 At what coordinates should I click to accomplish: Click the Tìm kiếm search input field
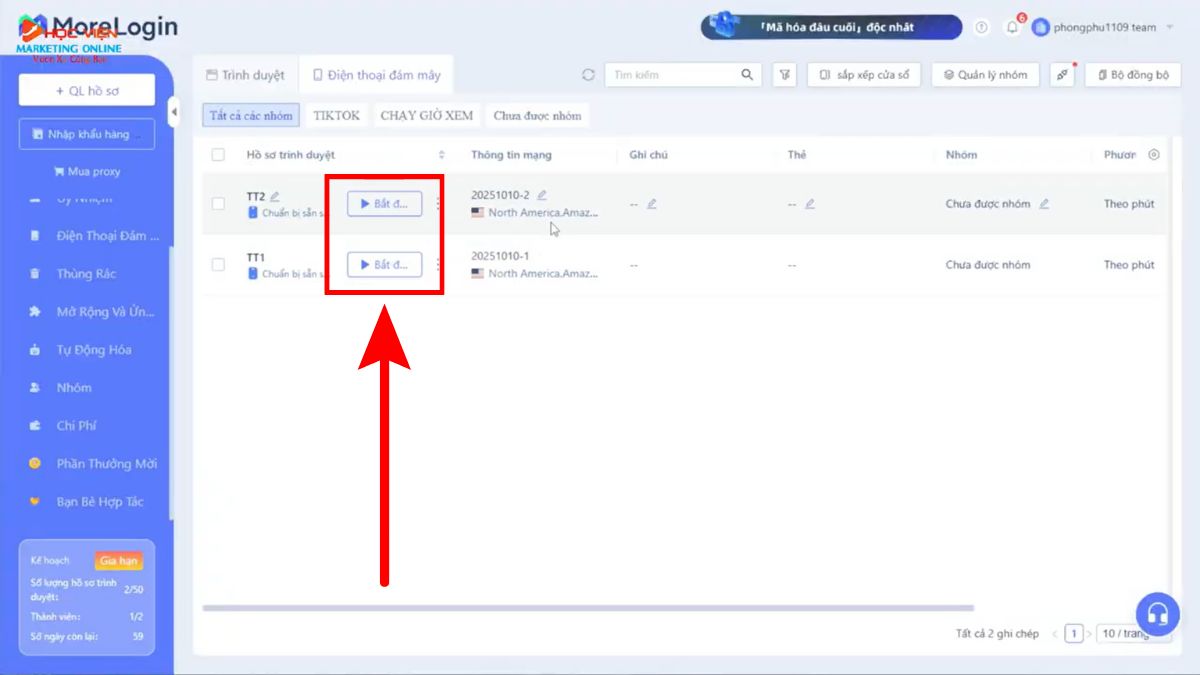pos(673,75)
